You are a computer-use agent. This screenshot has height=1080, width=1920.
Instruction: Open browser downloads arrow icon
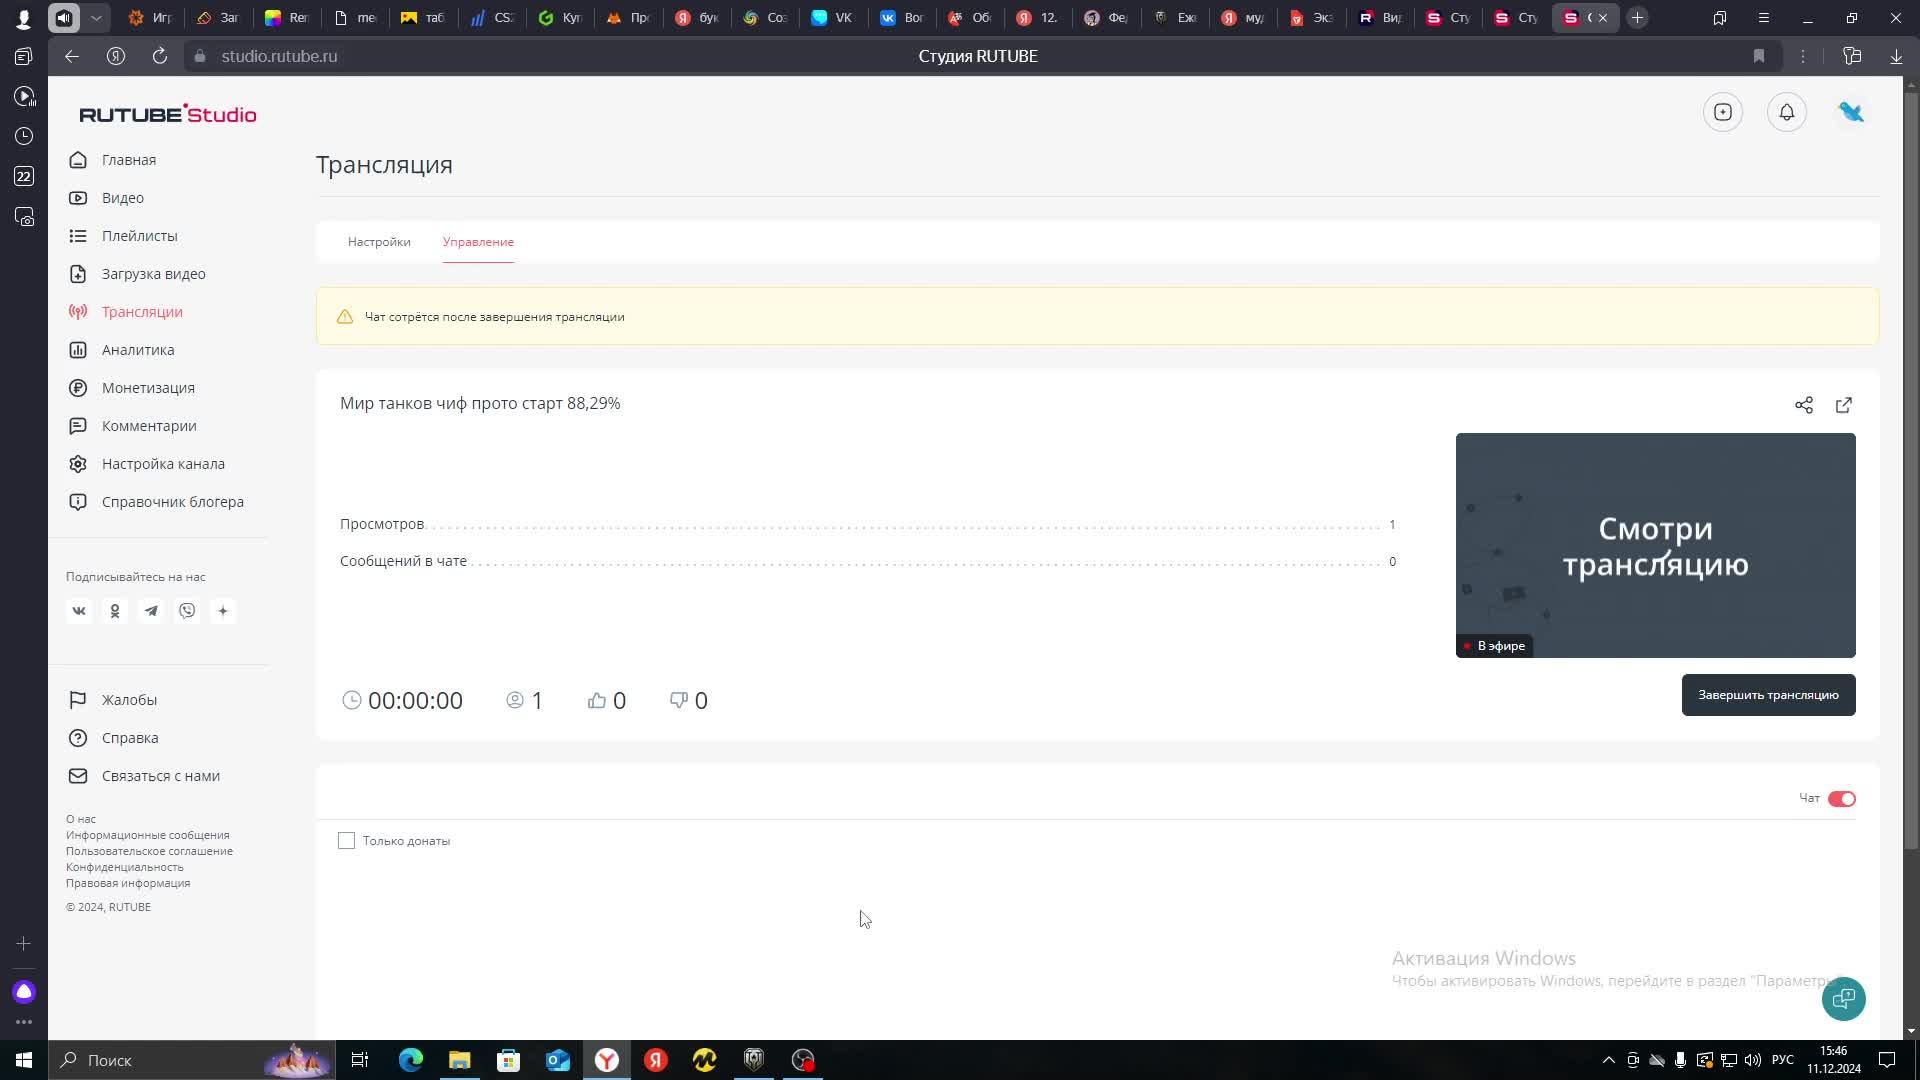pos(1896,56)
